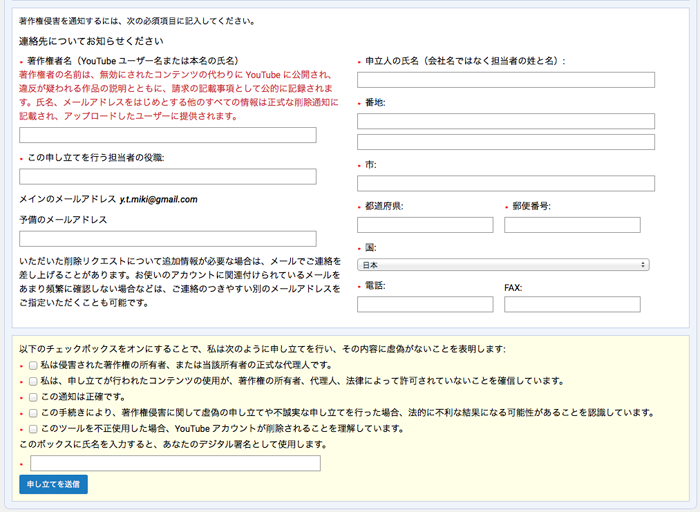Check the 法的に不利な結果 acknowledgement checkbox
Viewport: 700px width, 512px height.
33,413
